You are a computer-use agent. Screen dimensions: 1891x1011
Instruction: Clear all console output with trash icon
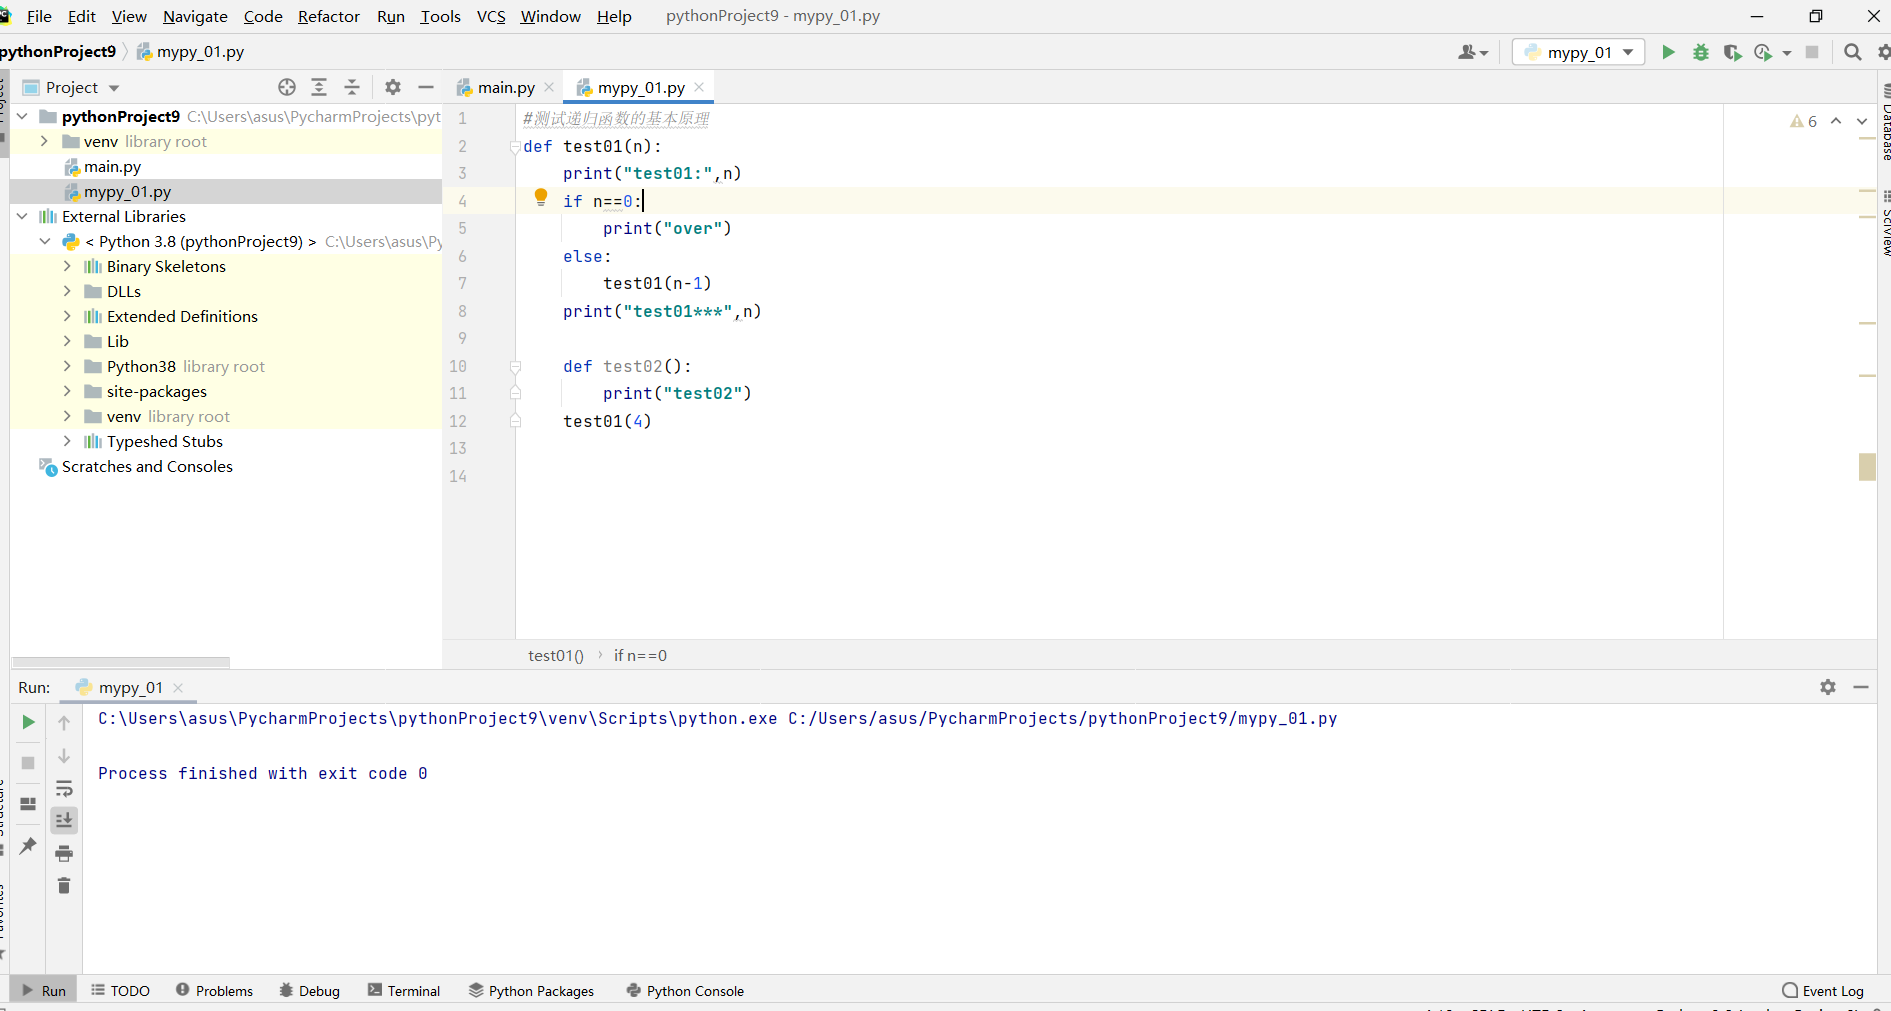(64, 886)
